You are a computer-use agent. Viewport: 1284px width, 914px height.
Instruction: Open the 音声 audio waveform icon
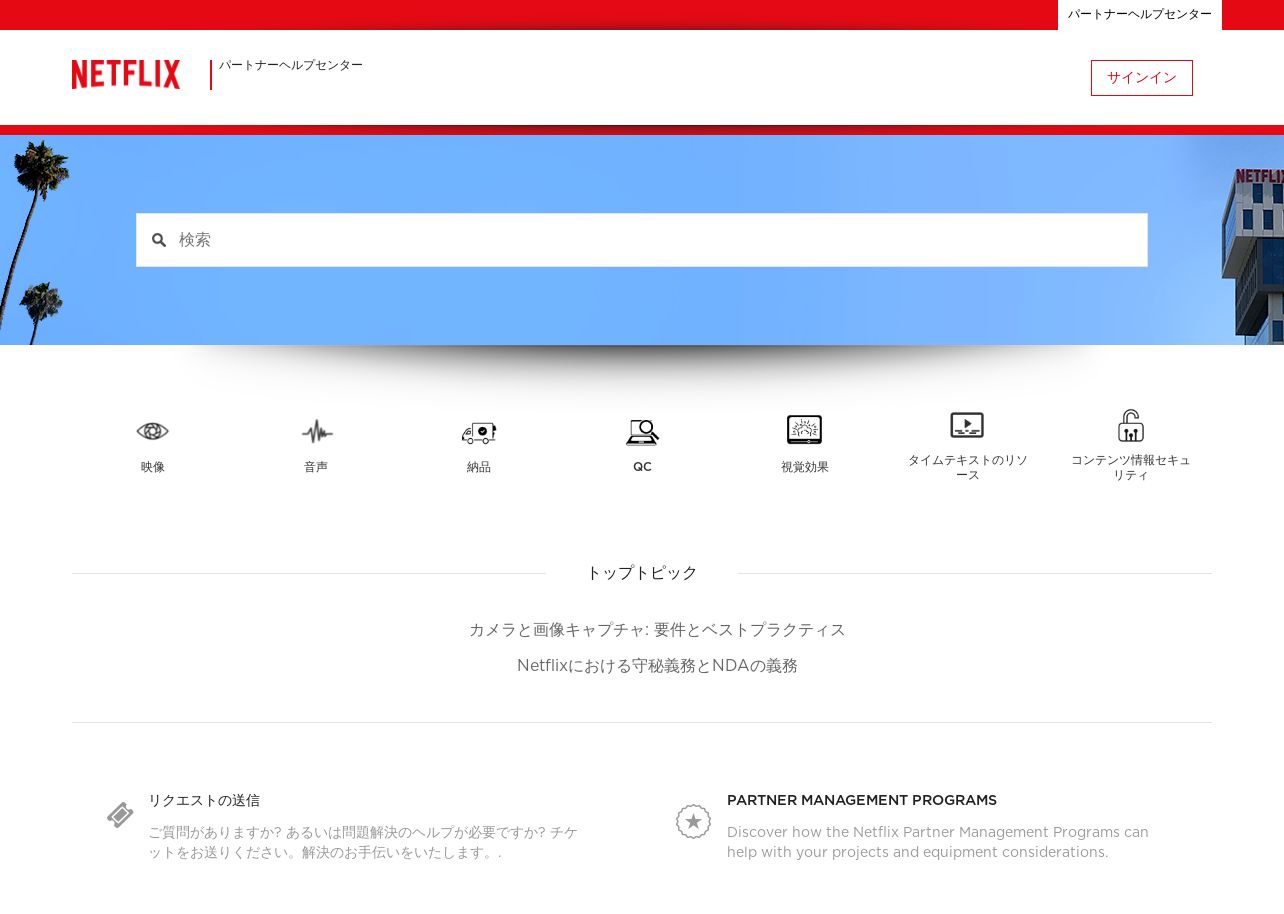pos(317,431)
